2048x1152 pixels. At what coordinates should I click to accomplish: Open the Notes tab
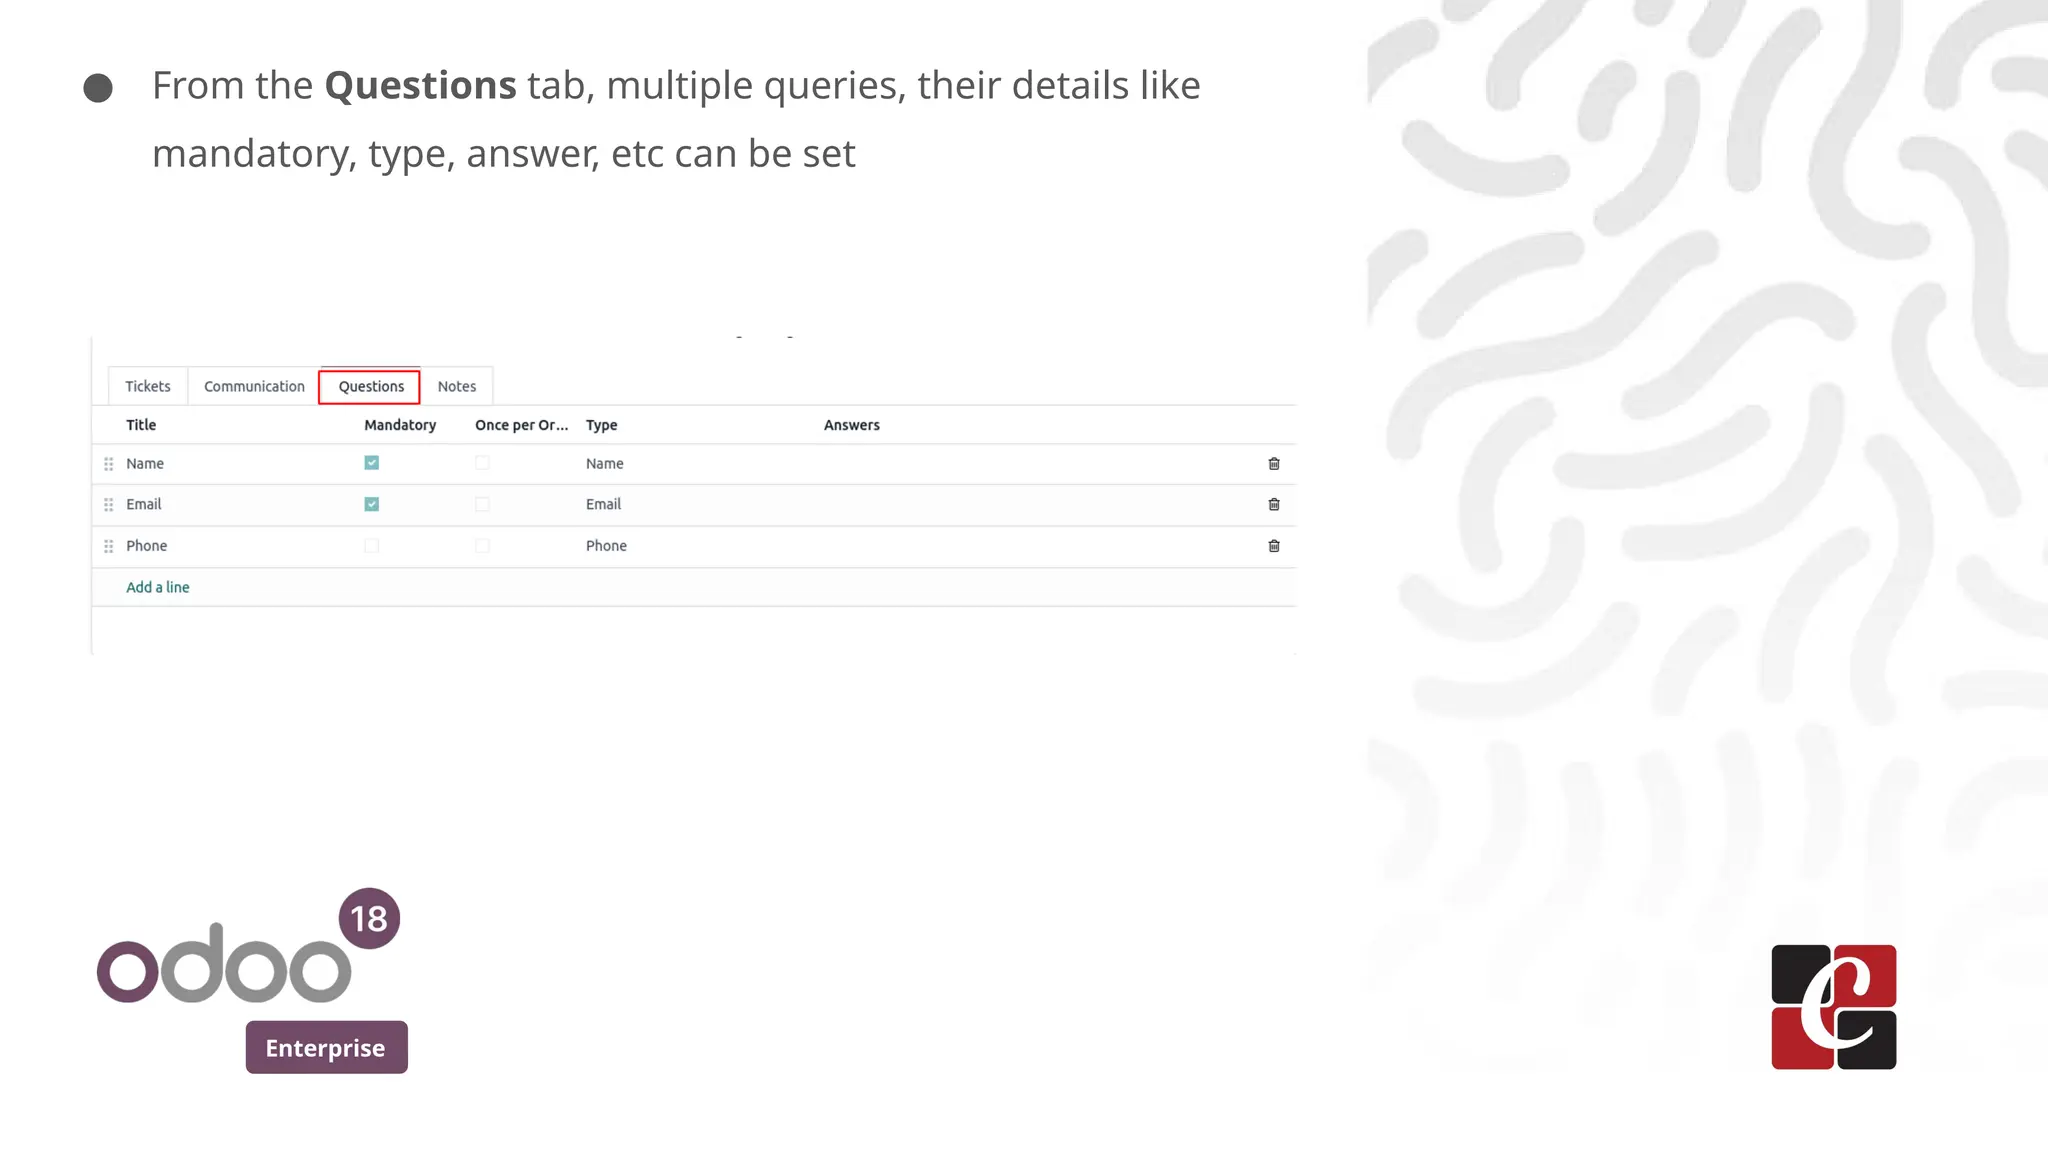[457, 386]
